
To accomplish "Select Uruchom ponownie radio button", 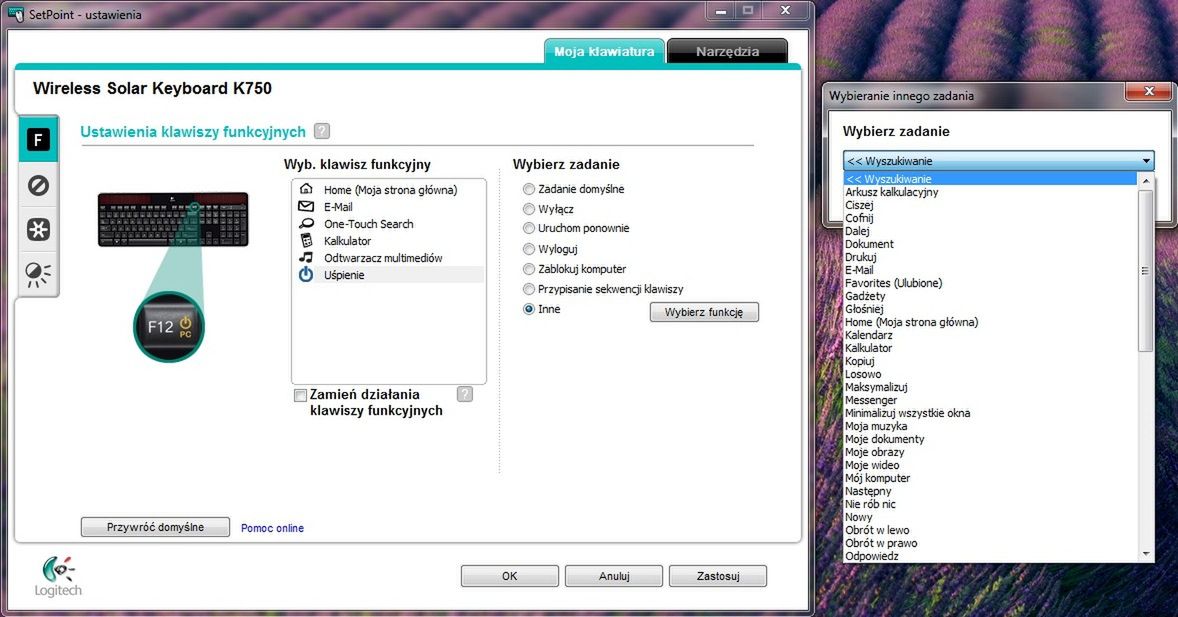I will click(529, 228).
